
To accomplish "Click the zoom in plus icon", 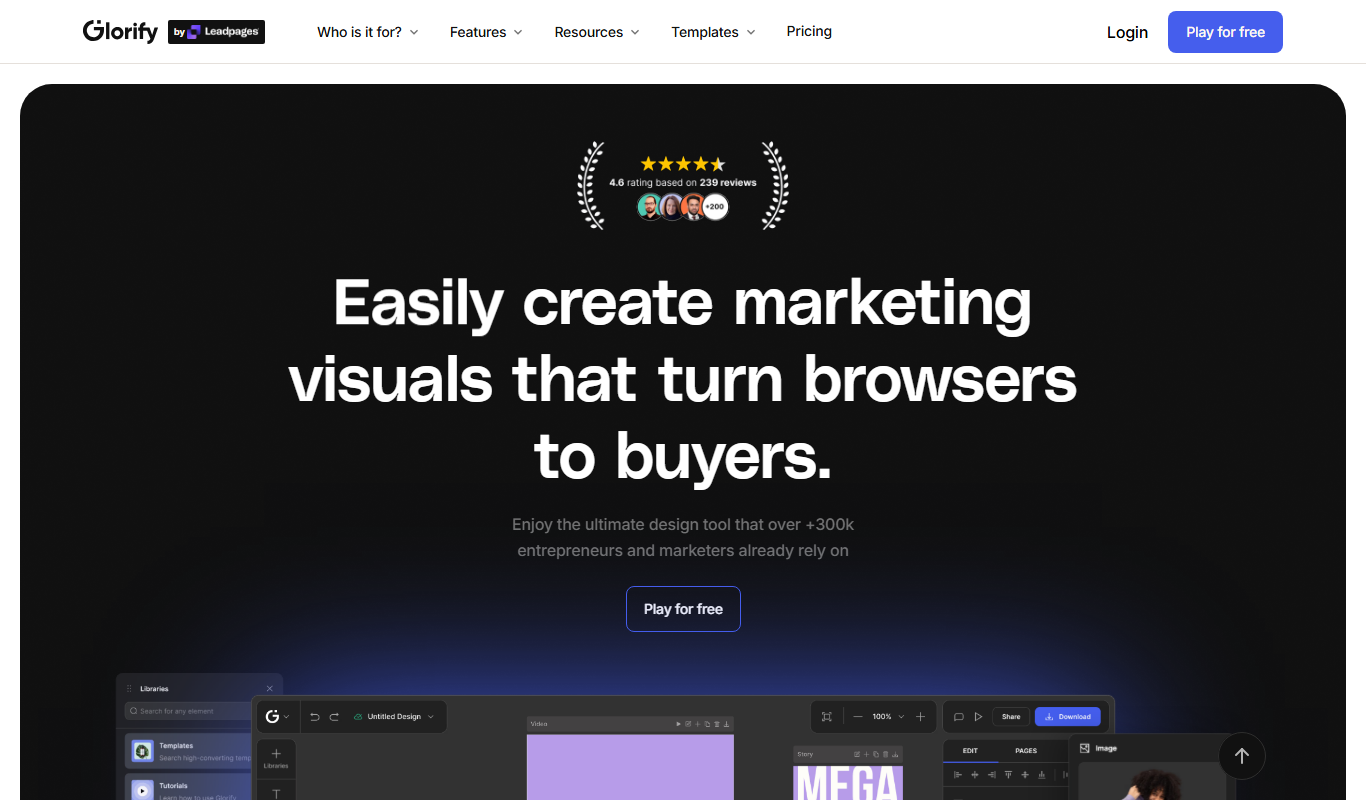I will coord(920,716).
